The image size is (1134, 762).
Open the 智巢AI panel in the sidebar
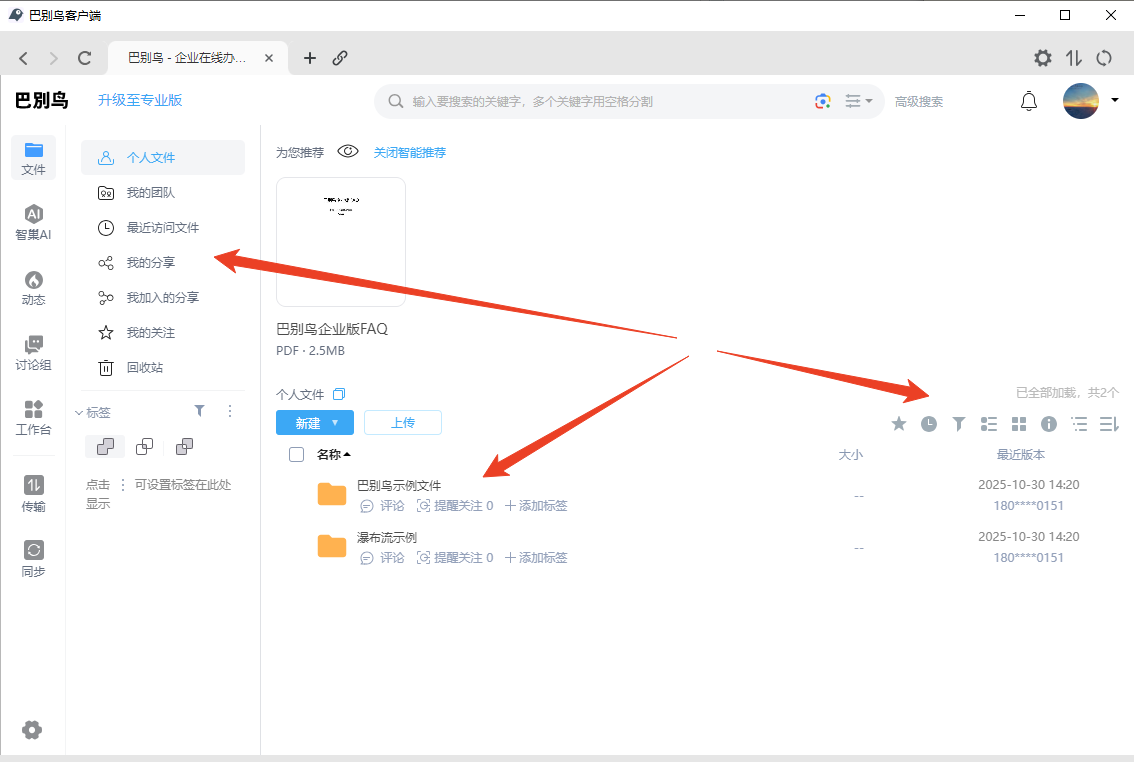point(33,222)
